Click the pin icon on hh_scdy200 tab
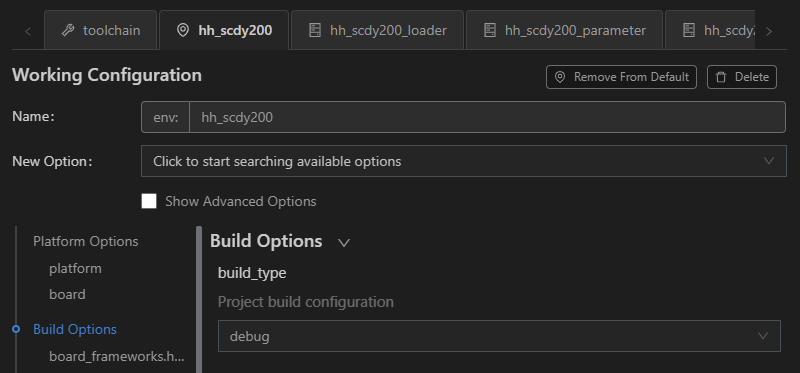The image size is (800, 373). [182, 31]
